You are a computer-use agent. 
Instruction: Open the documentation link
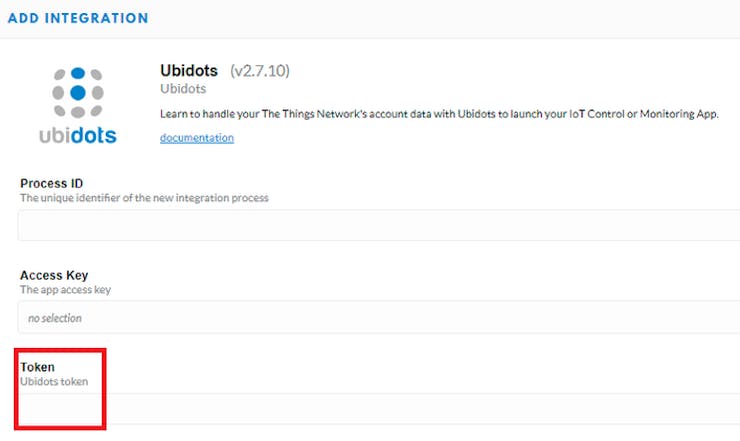[x=197, y=137]
